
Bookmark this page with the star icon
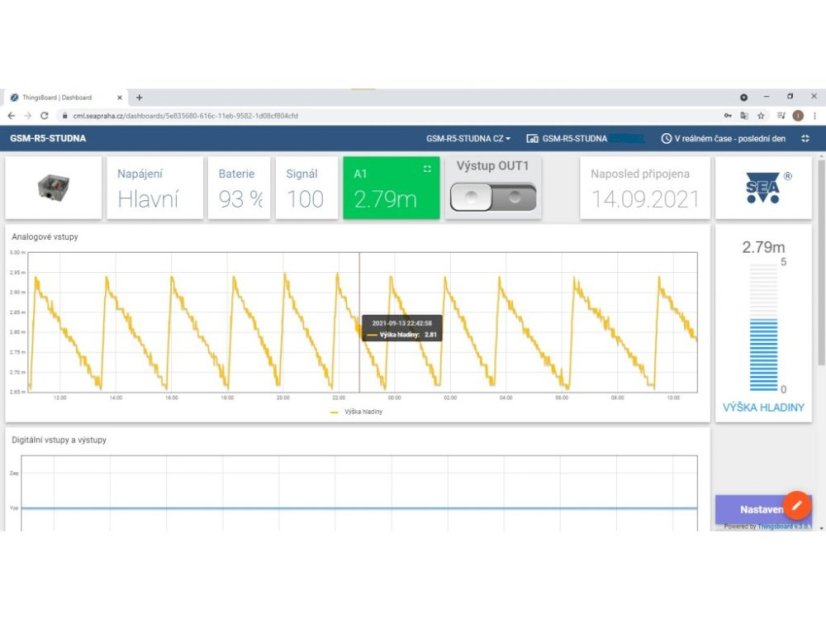pyautogui.click(x=761, y=116)
